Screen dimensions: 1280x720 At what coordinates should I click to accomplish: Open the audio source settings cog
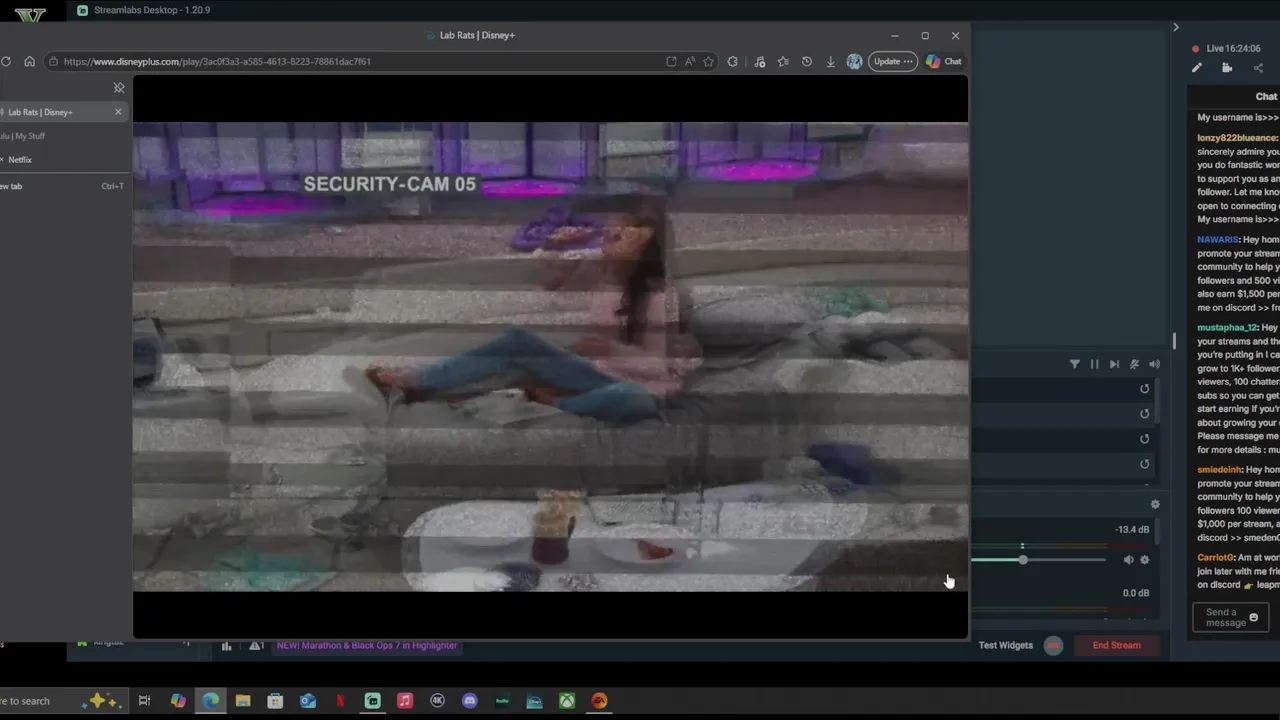(x=1145, y=560)
